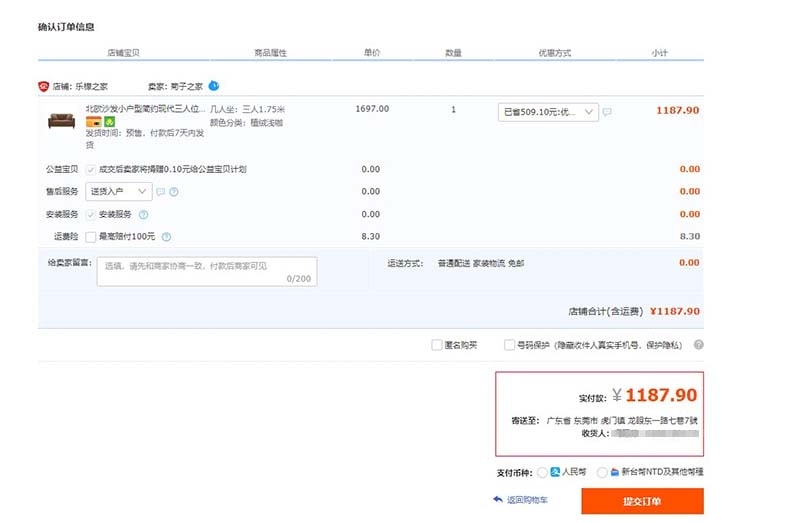Screen dimensions: 800x523
Task: Toggle the 安装服务 checkbox
Action: 91,214
